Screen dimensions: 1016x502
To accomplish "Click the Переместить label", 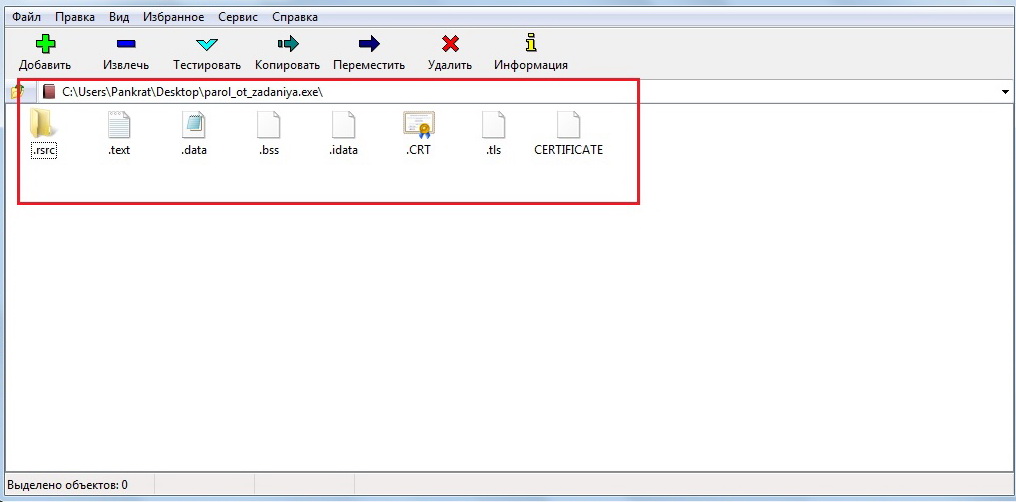I will click(369, 65).
